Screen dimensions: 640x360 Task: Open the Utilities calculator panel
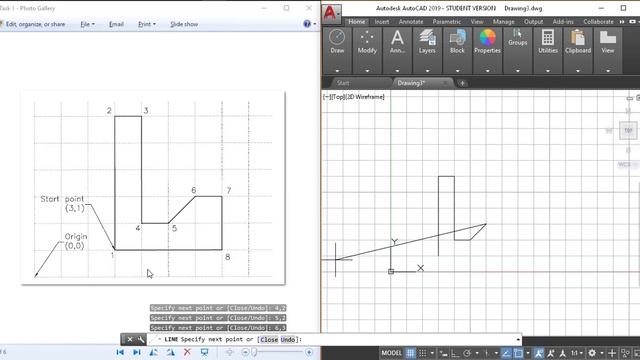(548, 42)
